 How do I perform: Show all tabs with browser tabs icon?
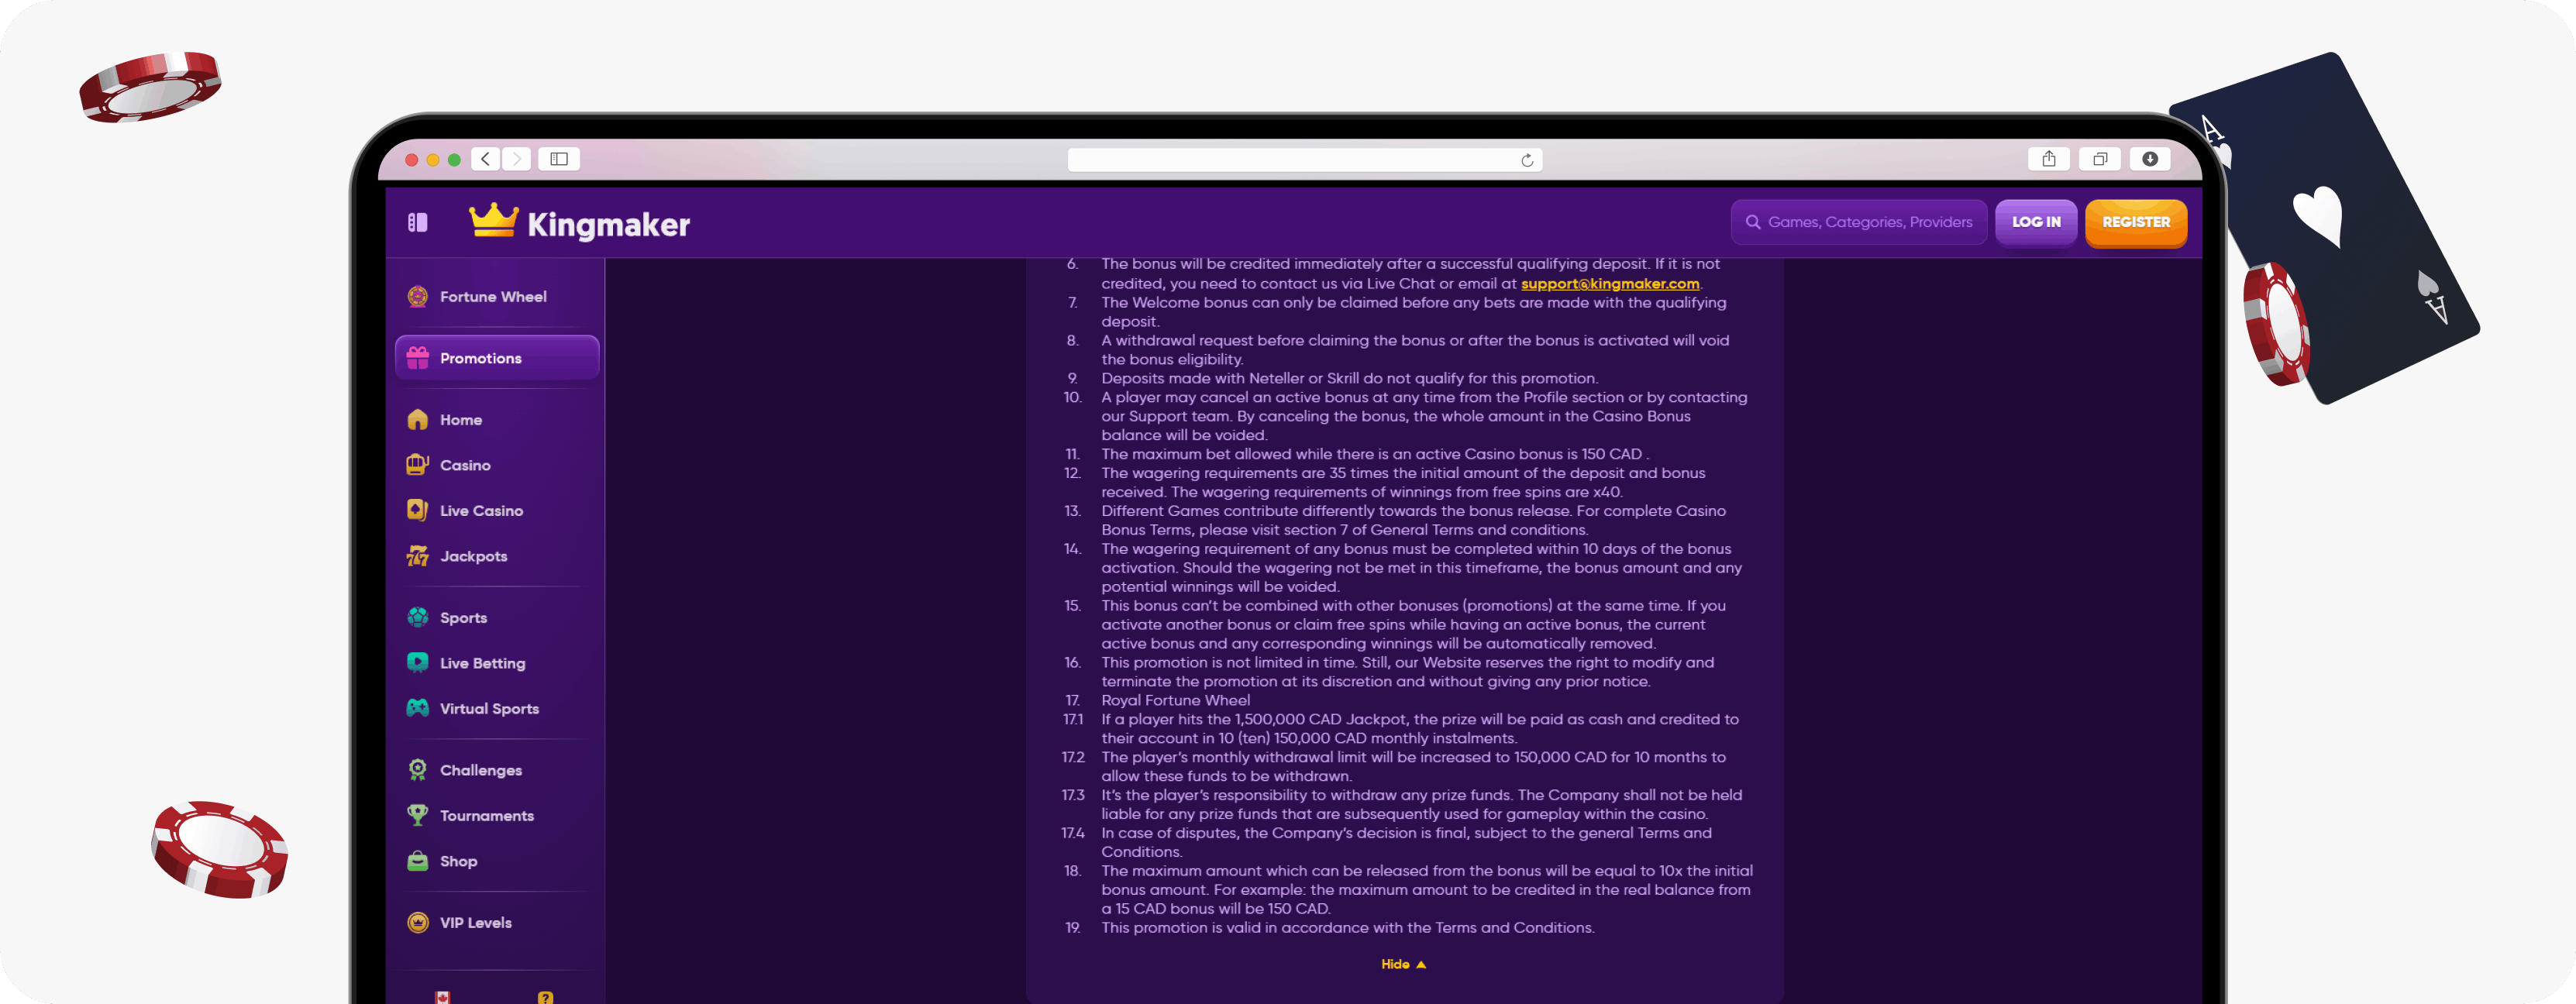point(2100,159)
